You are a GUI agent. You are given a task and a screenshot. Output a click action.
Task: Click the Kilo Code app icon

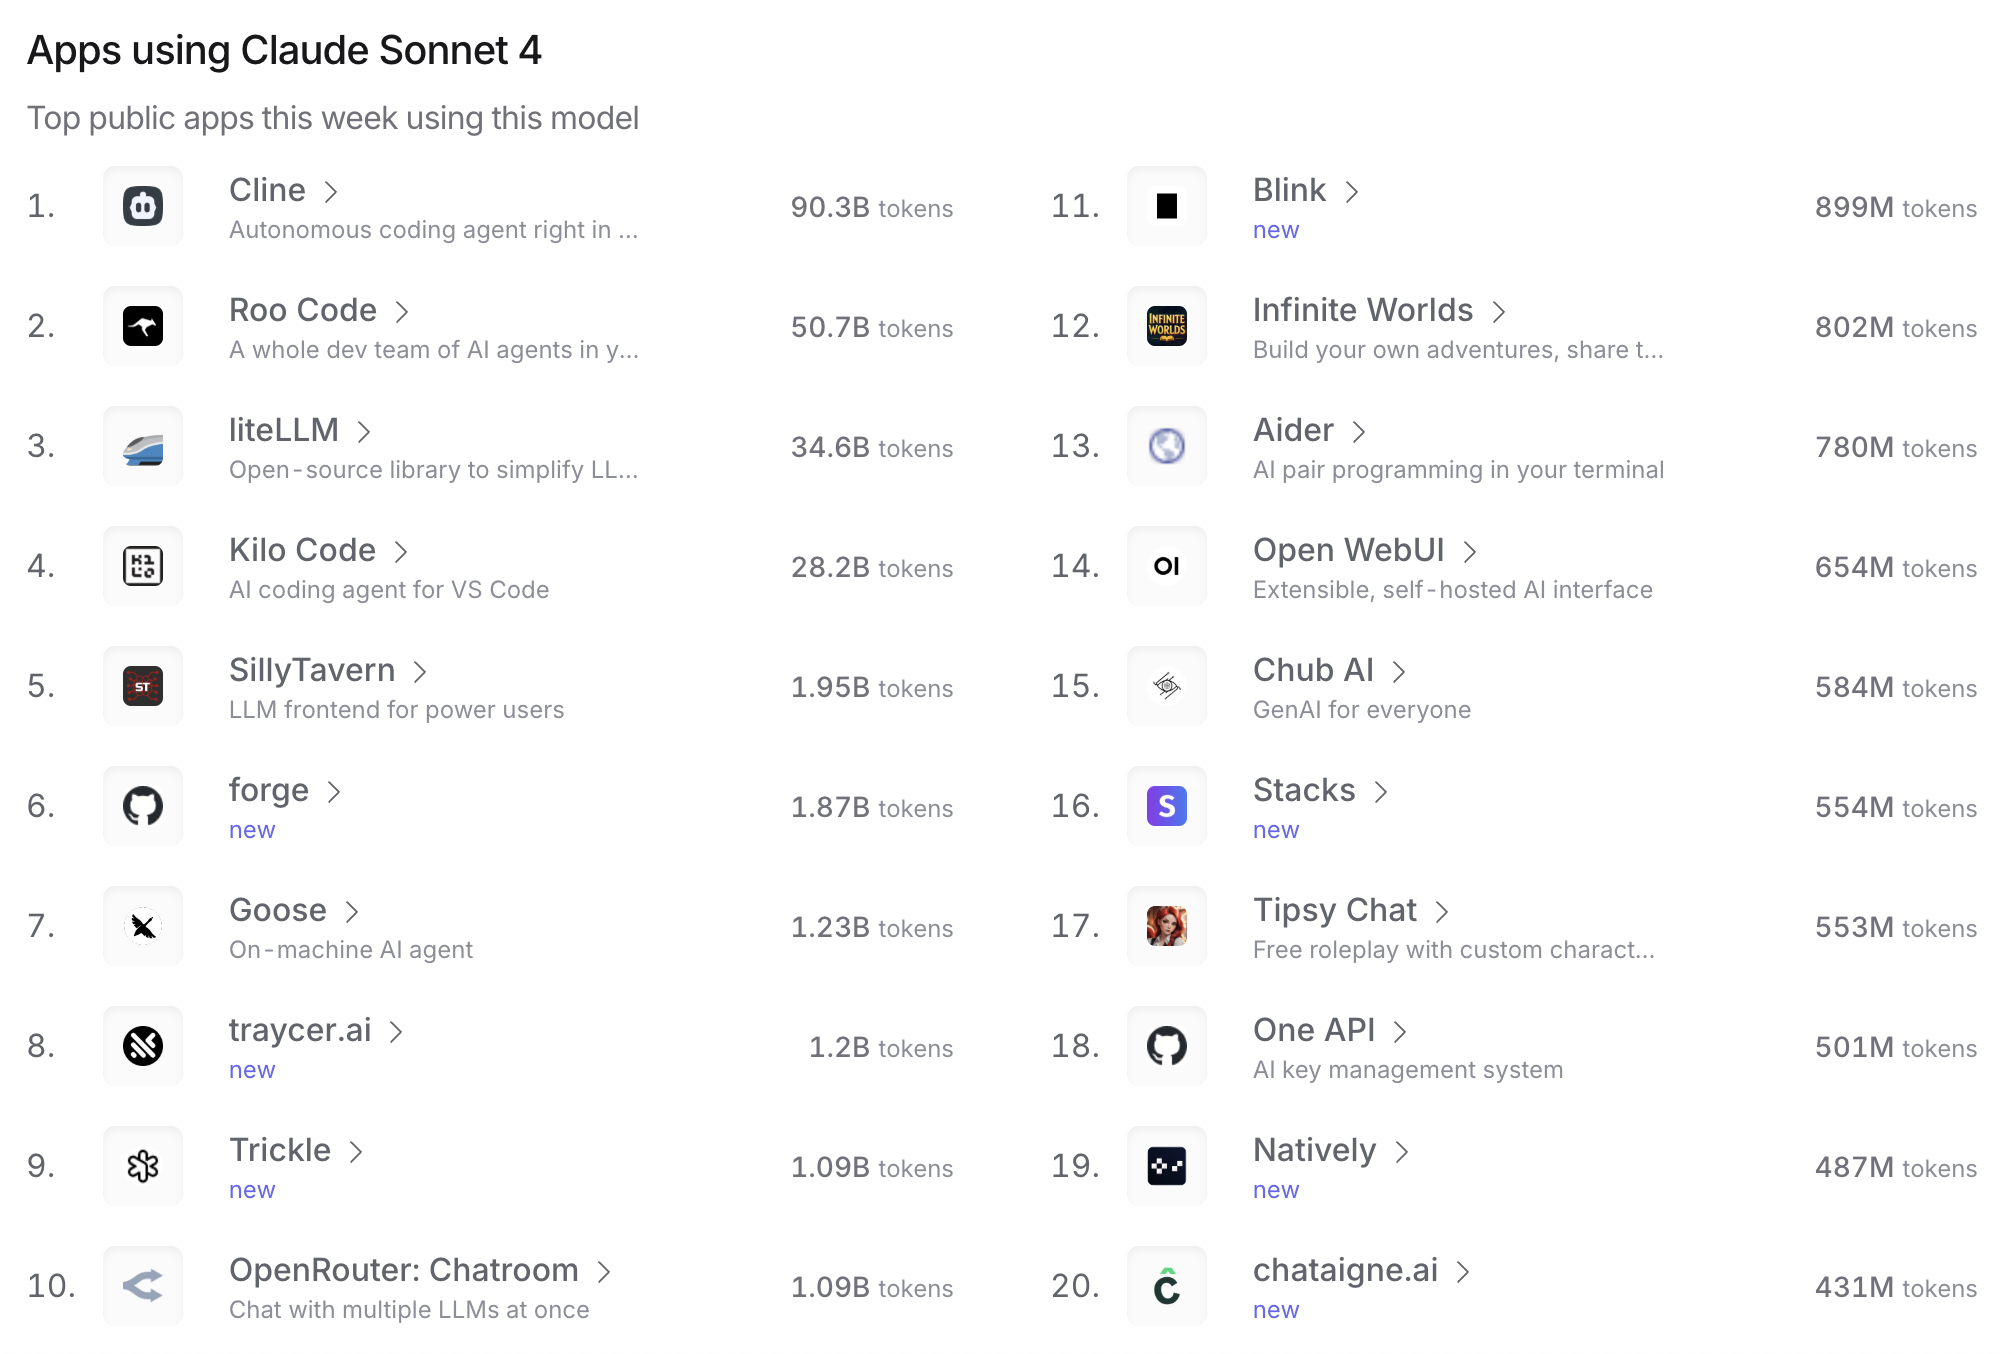[143, 566]
